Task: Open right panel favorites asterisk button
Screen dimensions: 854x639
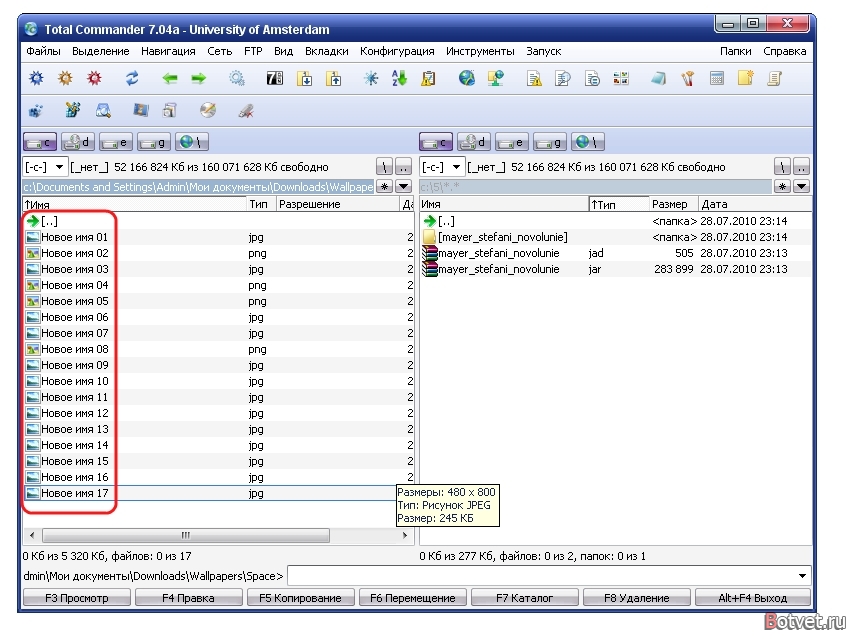Action: point(782,186)
